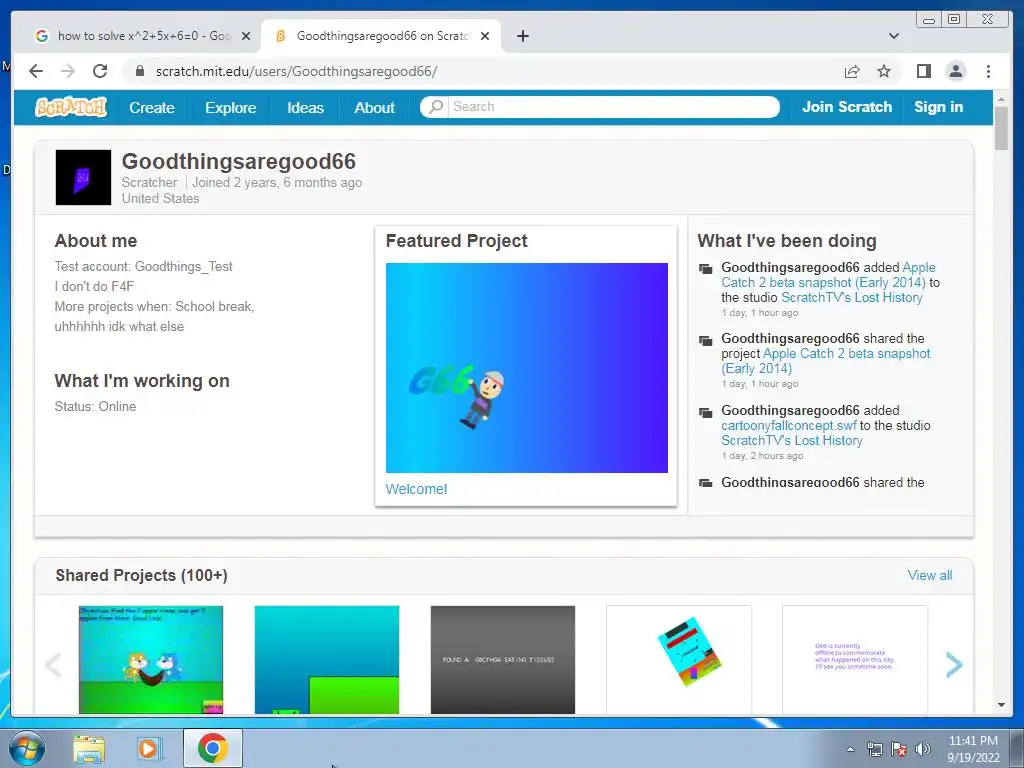Image resolution: width=1024 pixels, height=768 pixels.
Task: Open the Windows Start menu
Action: coord(26,748)
